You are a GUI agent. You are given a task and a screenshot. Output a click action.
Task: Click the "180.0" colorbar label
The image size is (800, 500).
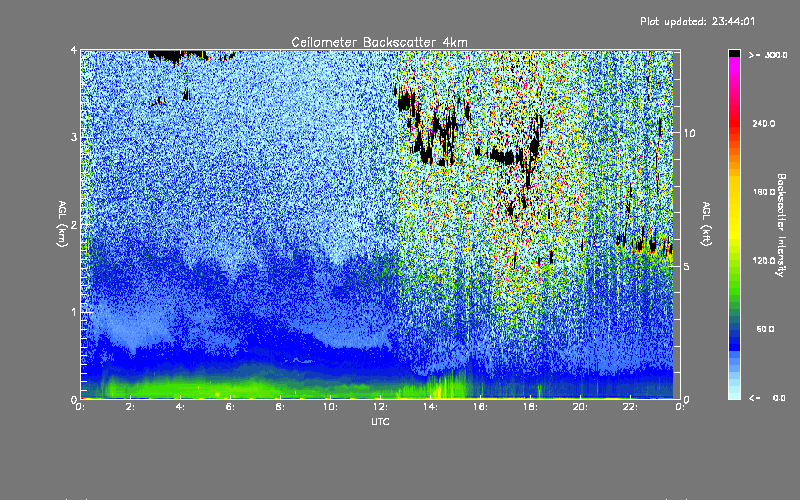(x=763, y=192)
